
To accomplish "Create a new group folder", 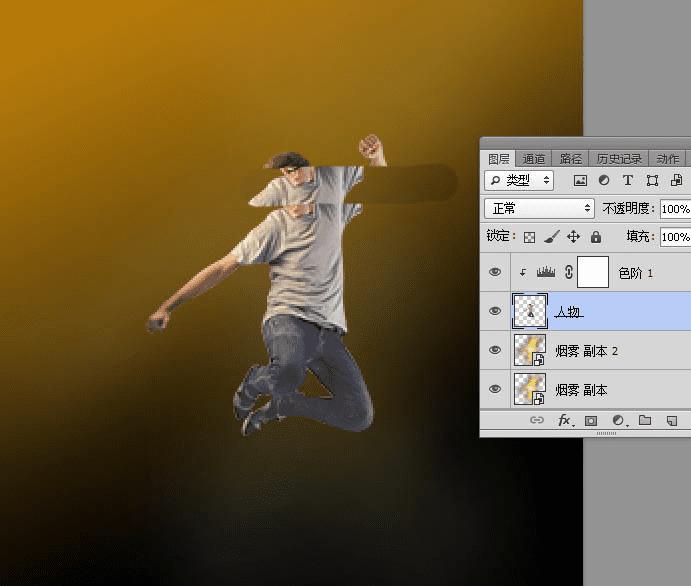I will pyautogui.click(x=645, y=421).
